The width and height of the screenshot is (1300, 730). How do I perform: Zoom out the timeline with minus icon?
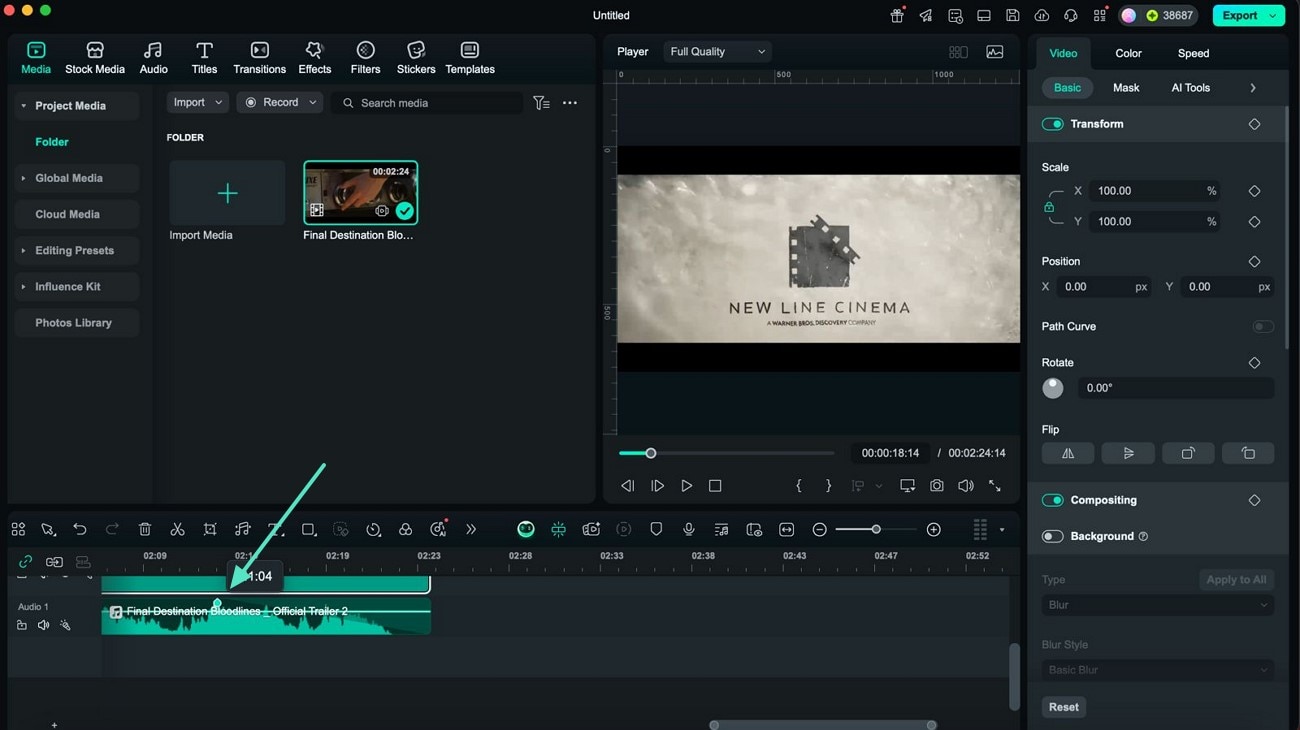820,529
